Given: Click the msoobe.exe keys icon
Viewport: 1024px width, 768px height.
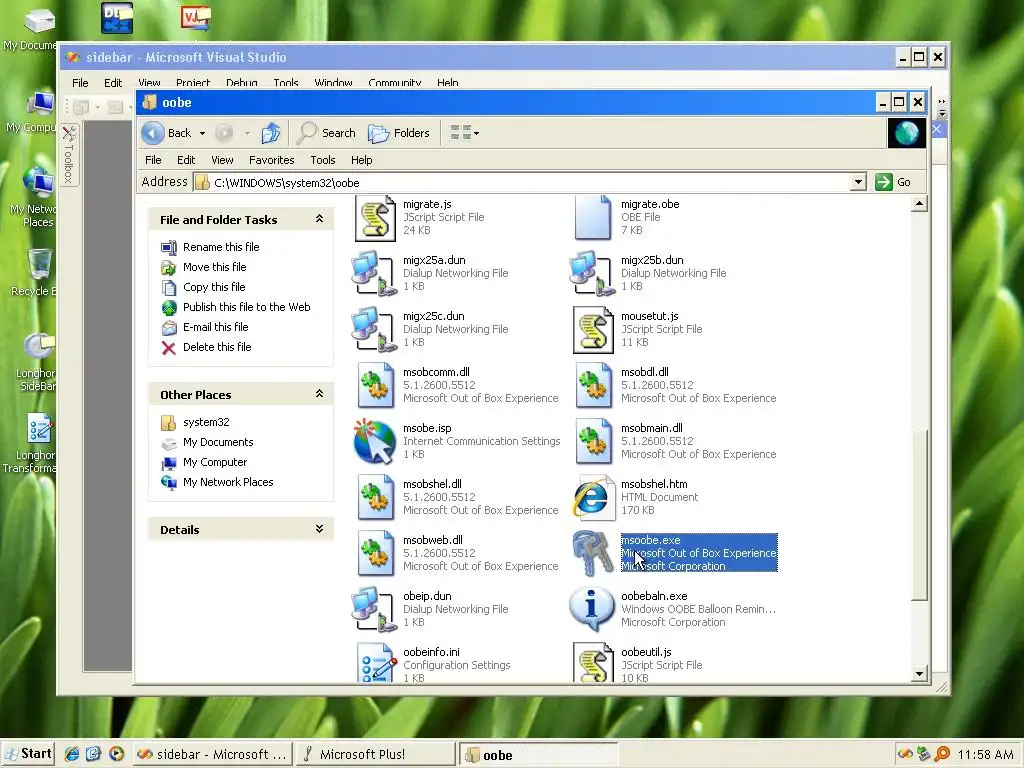Looking at the screenshot, I should pyautogui.click(x=592, y=554).
